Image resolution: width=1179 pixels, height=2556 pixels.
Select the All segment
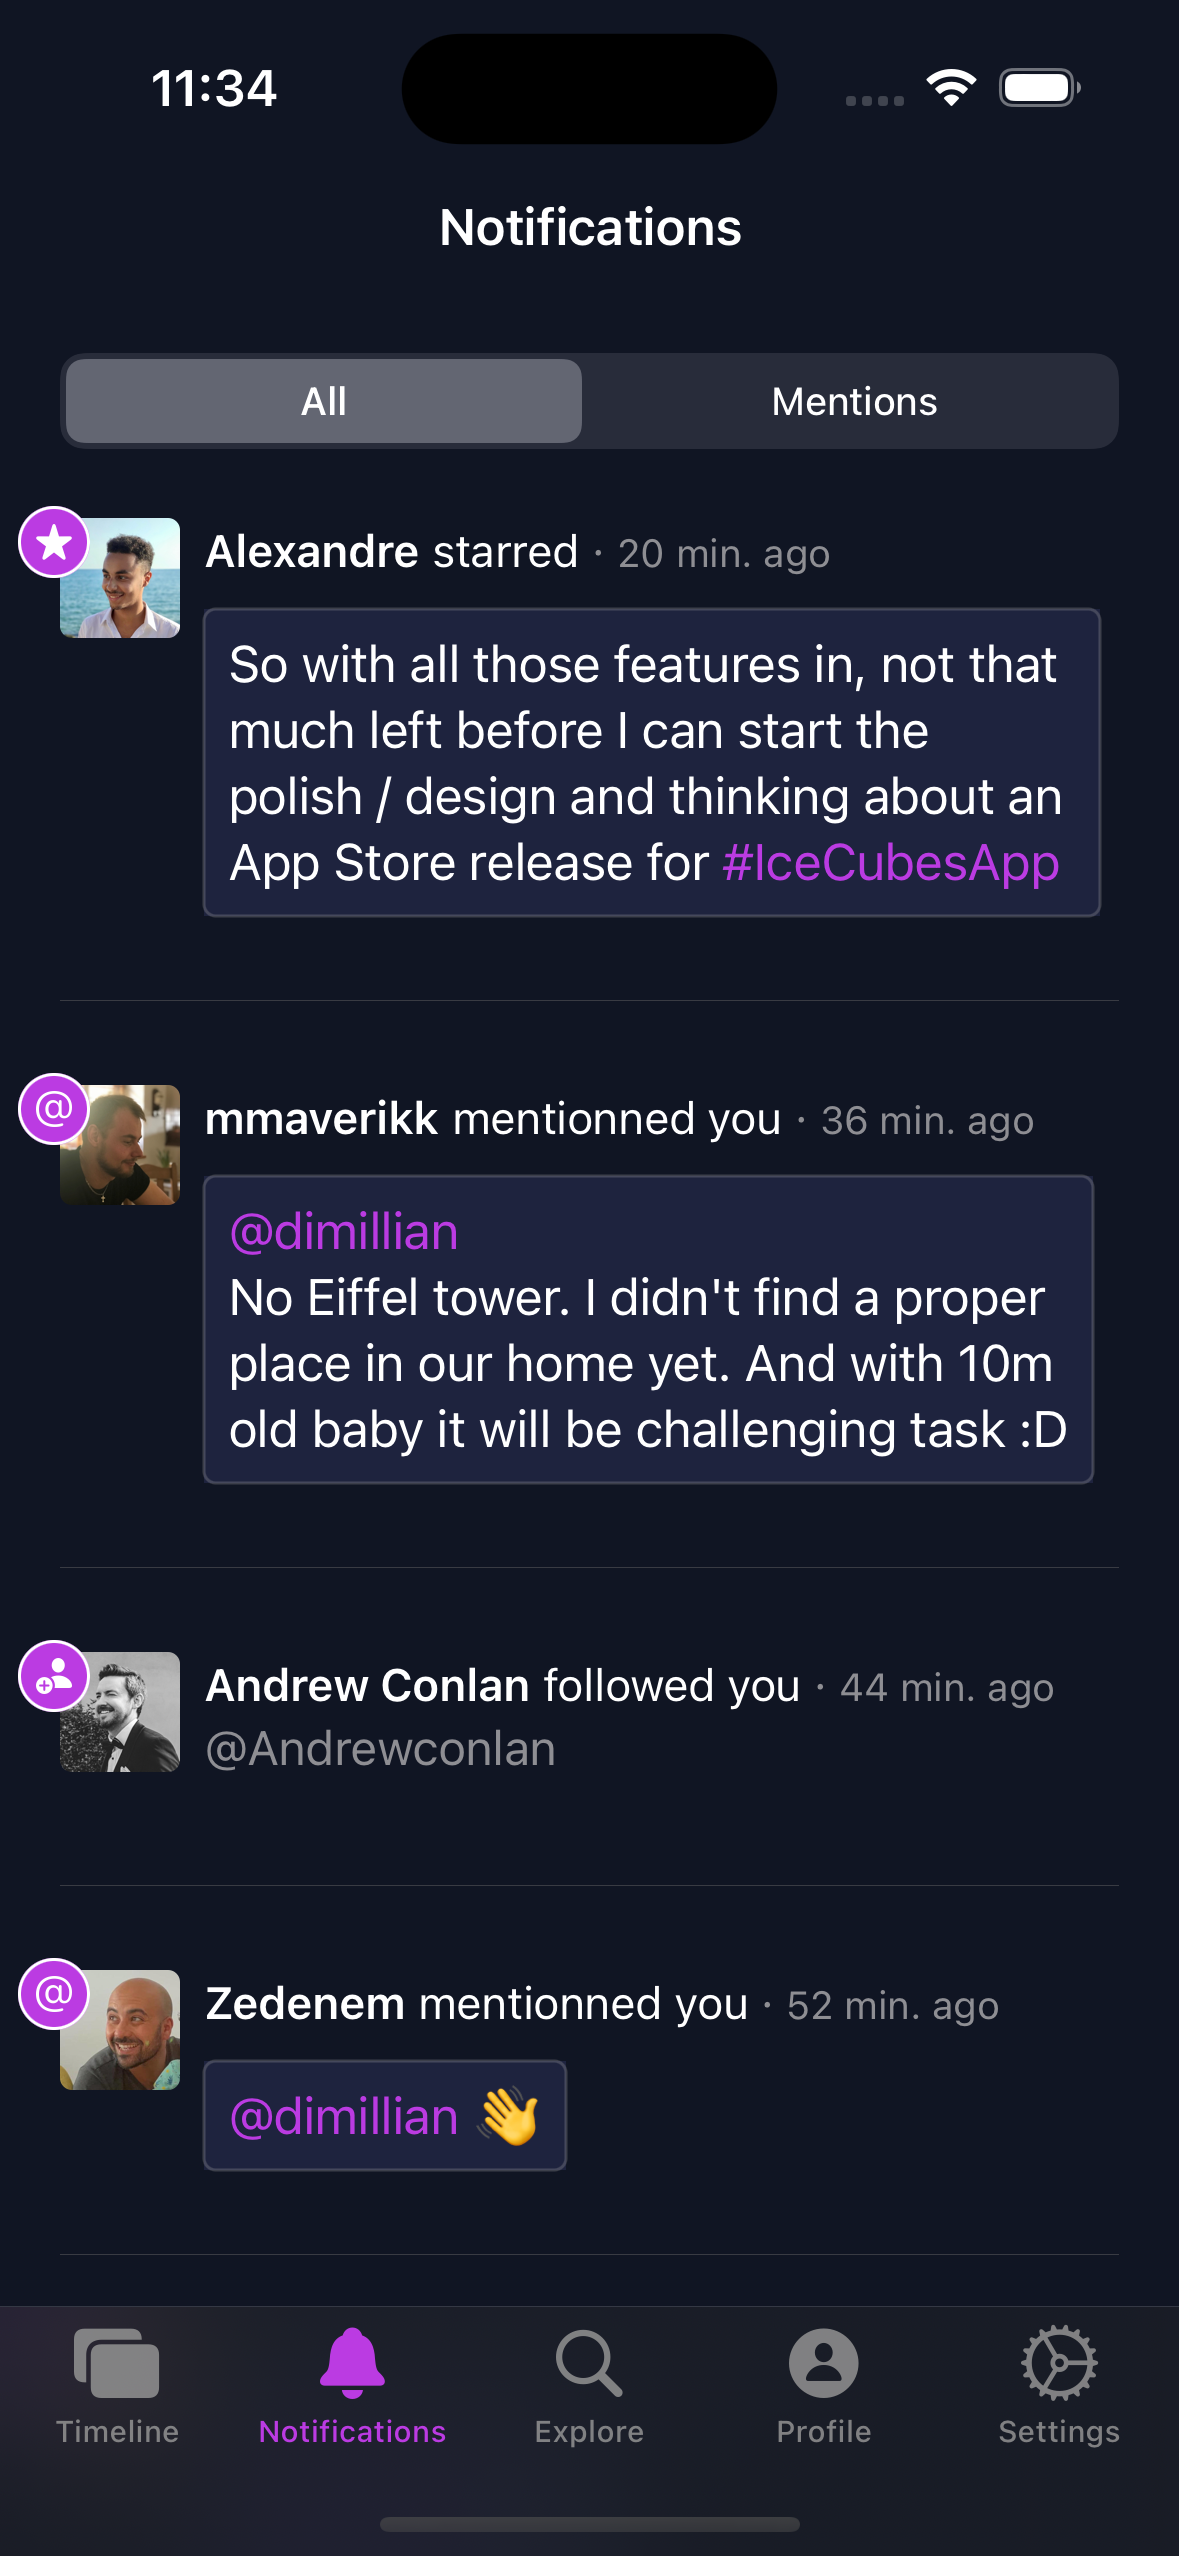324,401
